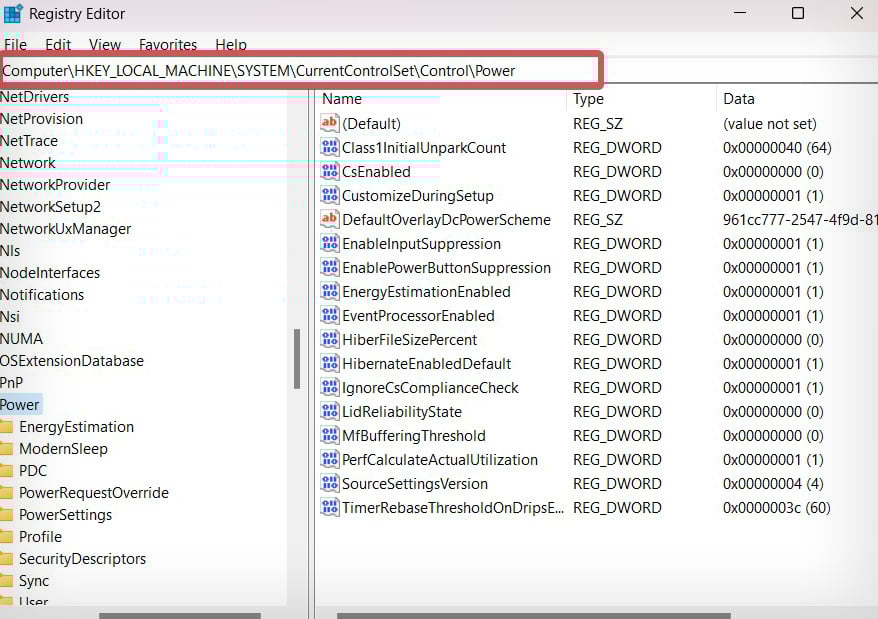Screen dimensions: 878x619
Task: Select the NUMA key in the tree
Action: tap(21, 339)
